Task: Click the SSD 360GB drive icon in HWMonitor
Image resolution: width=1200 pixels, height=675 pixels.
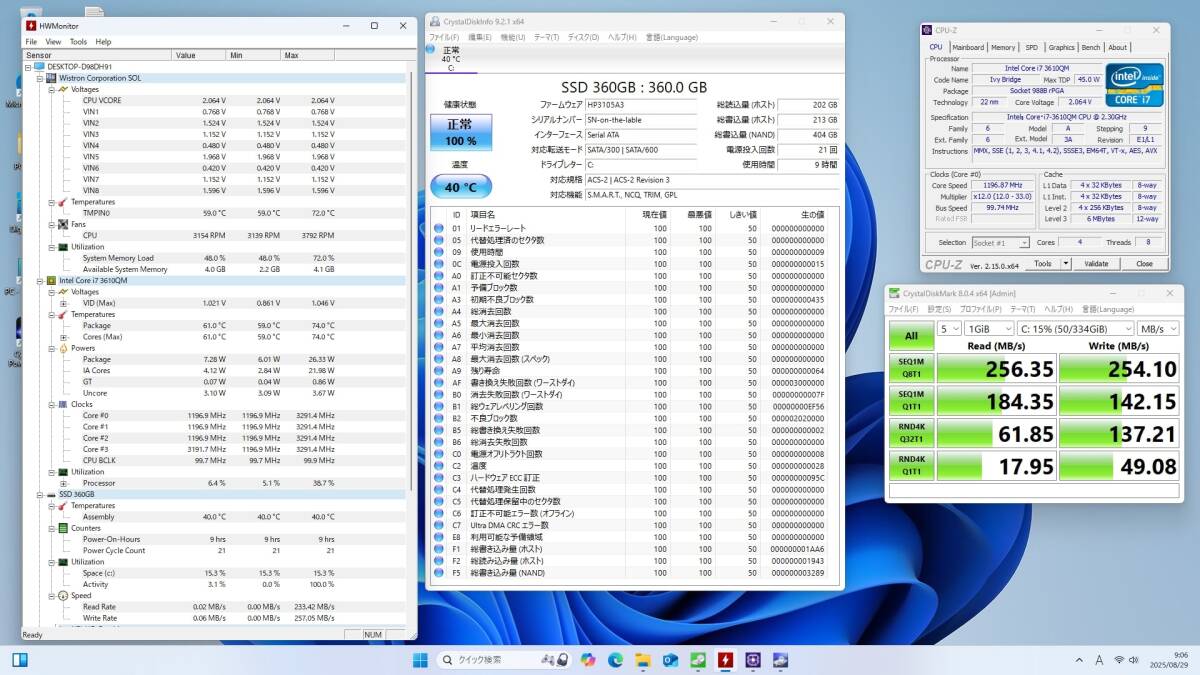Action: [x=51, y=494]
